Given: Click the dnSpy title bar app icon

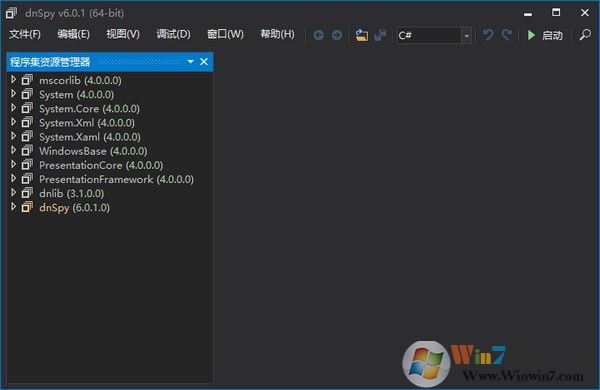Looking at the screenshot, I should tap(11, 13).
